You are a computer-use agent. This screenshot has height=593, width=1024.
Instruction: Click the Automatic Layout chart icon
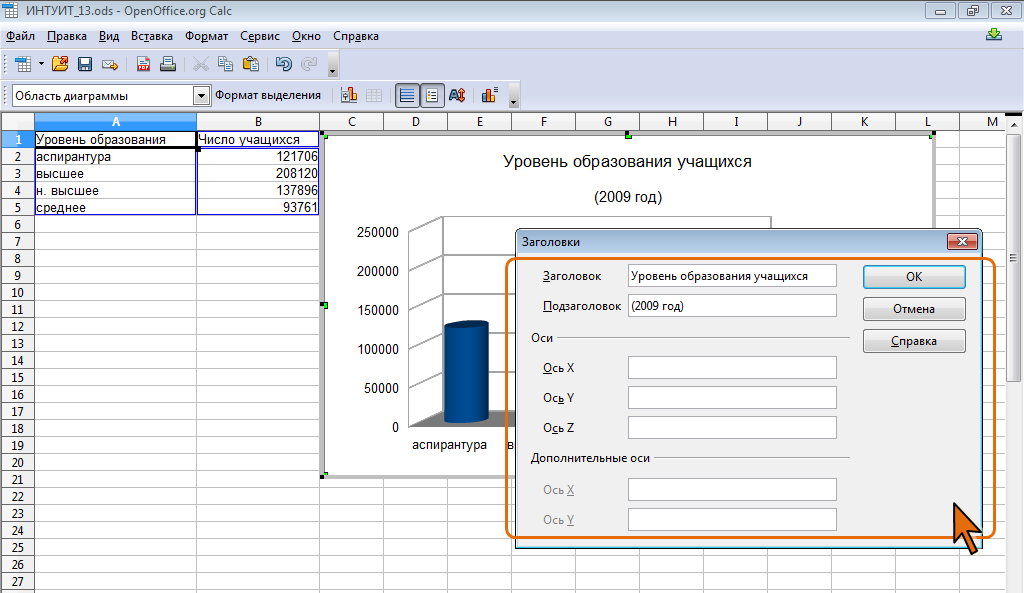(x=490, y=95)
